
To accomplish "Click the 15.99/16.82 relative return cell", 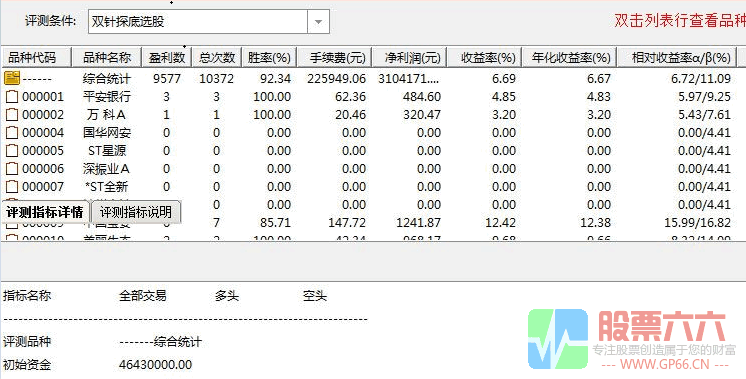I will (x=697, y=223).
